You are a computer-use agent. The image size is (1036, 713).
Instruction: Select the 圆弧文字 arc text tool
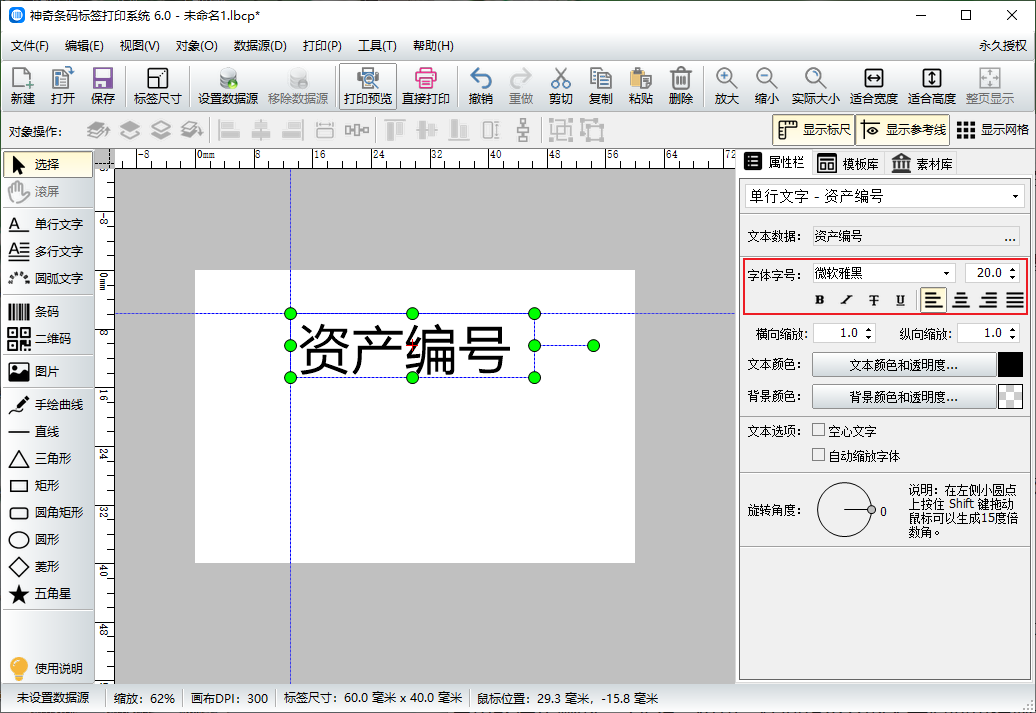pyautogui.click(x=47, y=278)
